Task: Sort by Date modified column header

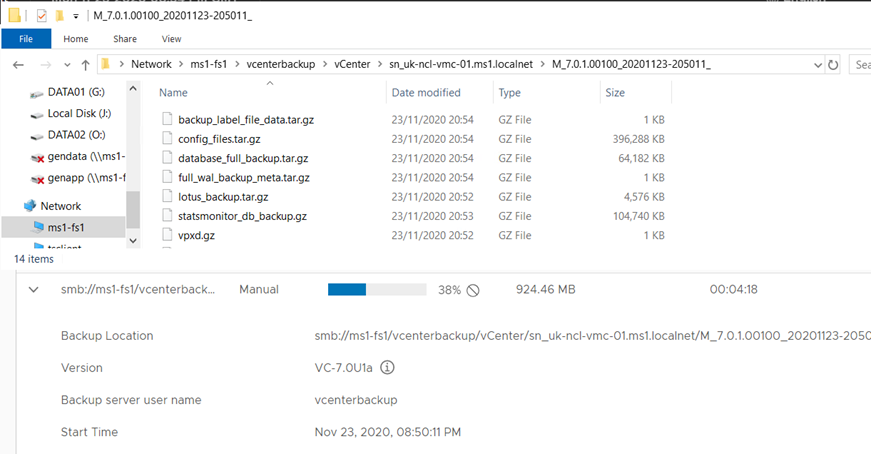Action: [x=426, y=93]
